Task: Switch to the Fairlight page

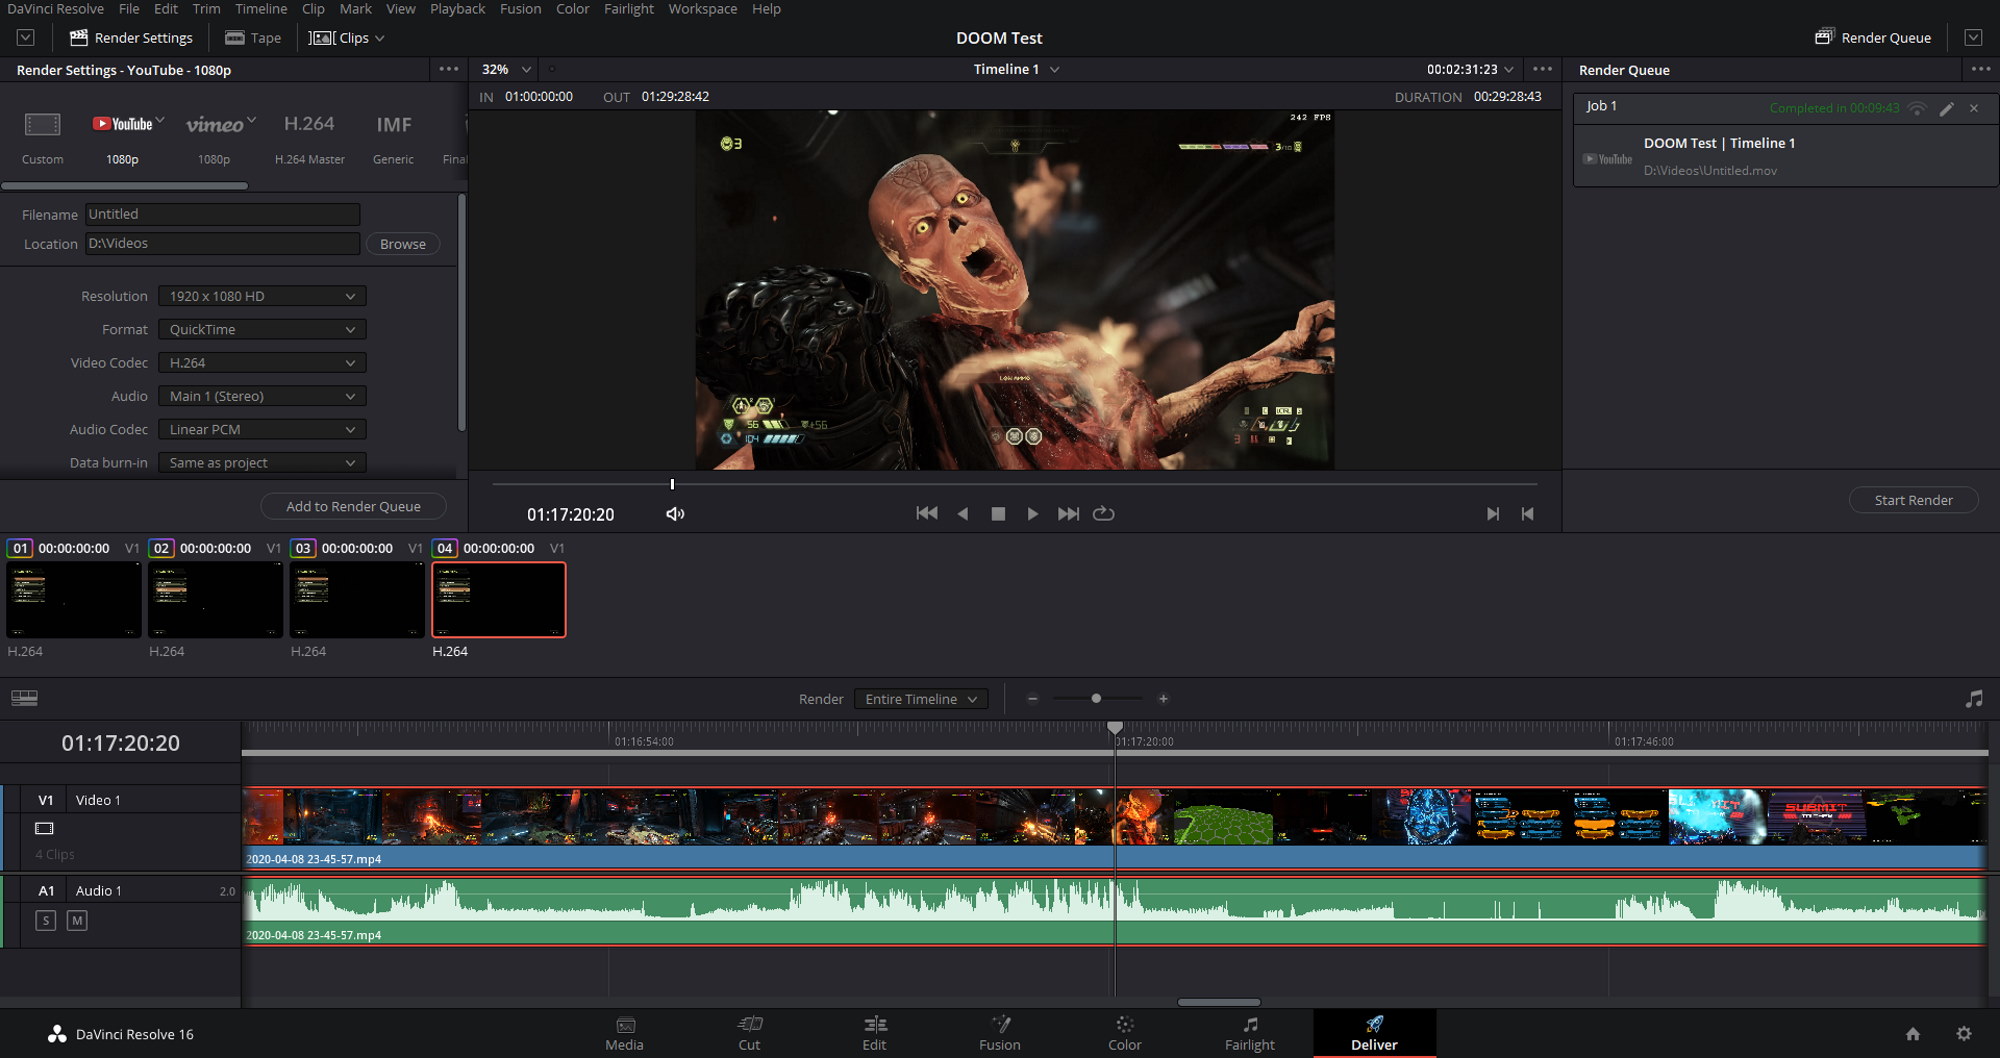Action: coord(1250,1034)
